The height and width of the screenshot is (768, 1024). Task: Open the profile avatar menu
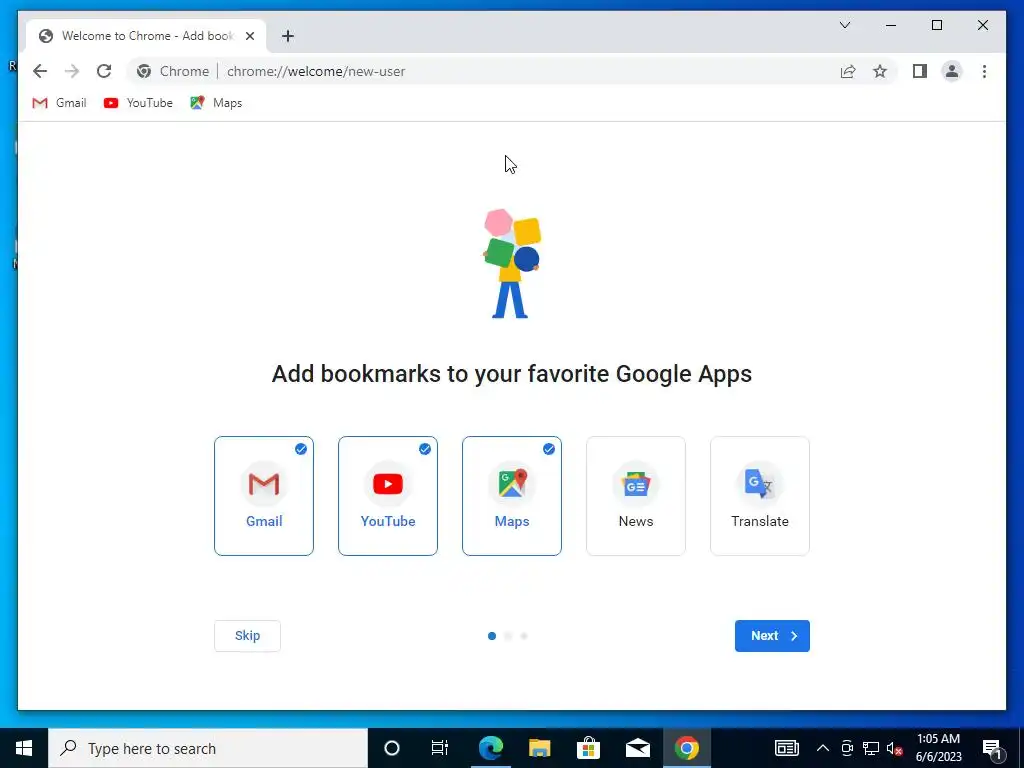click(x=952, y=71)
